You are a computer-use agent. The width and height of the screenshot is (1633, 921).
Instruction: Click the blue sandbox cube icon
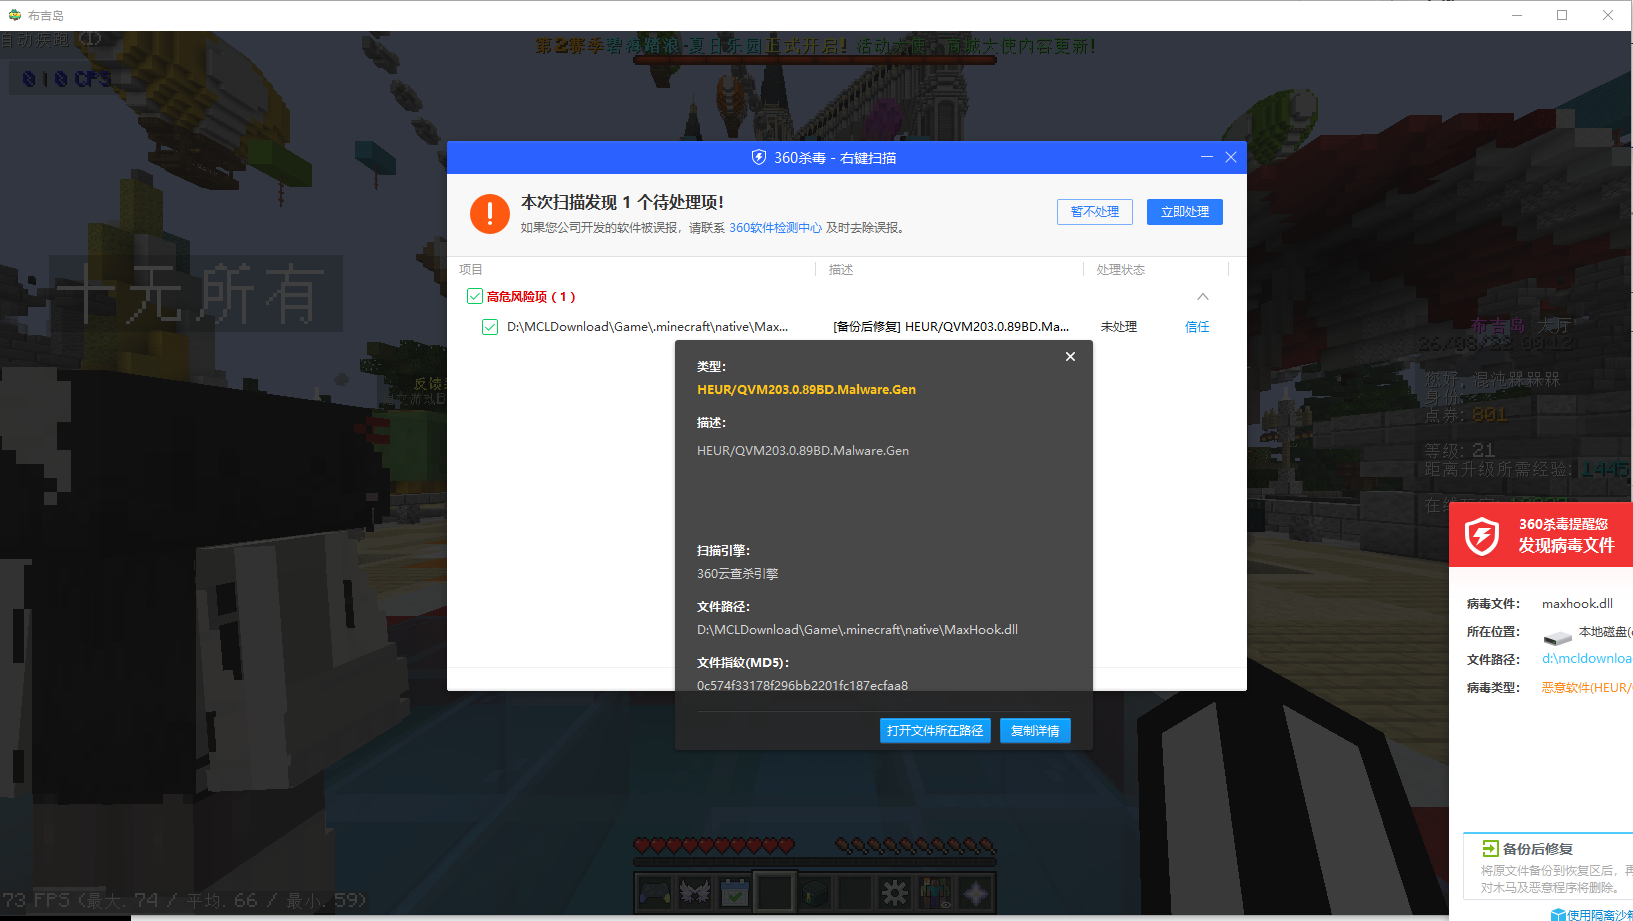click(x=1558, y=914)
